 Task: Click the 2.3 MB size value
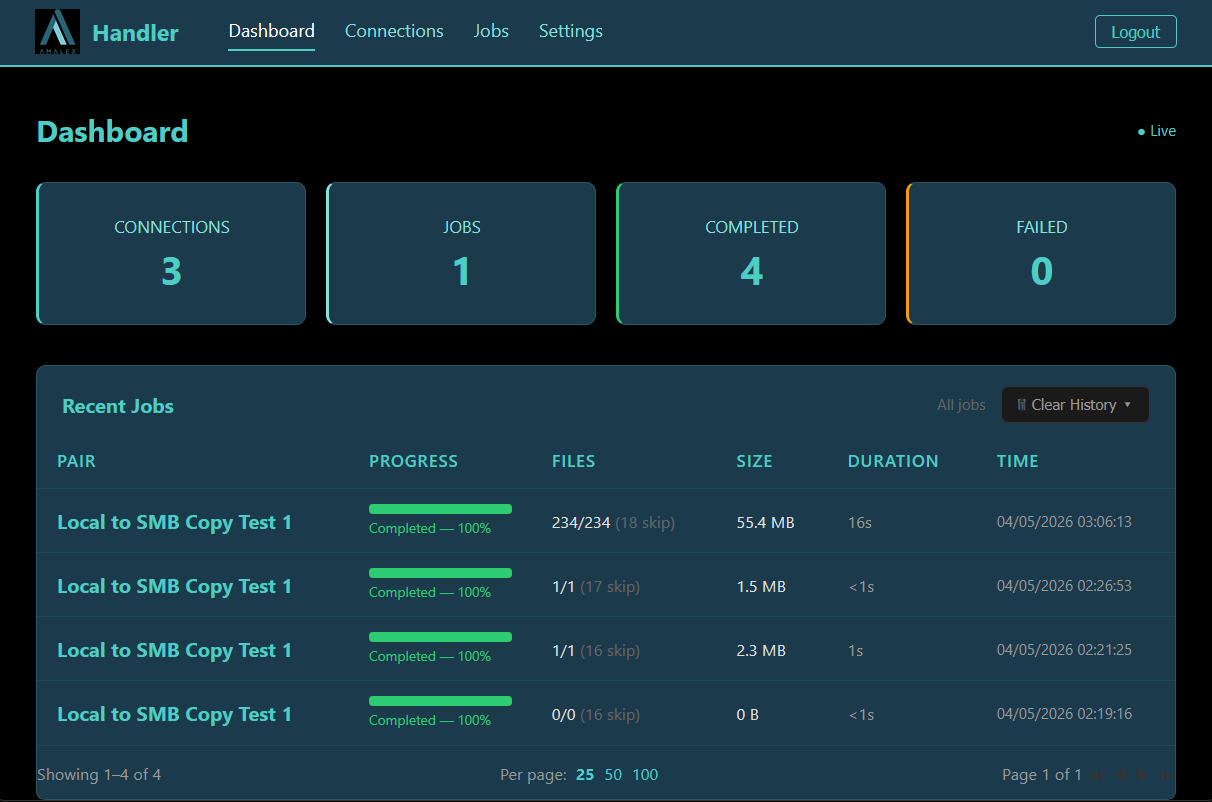click(761, 650)
